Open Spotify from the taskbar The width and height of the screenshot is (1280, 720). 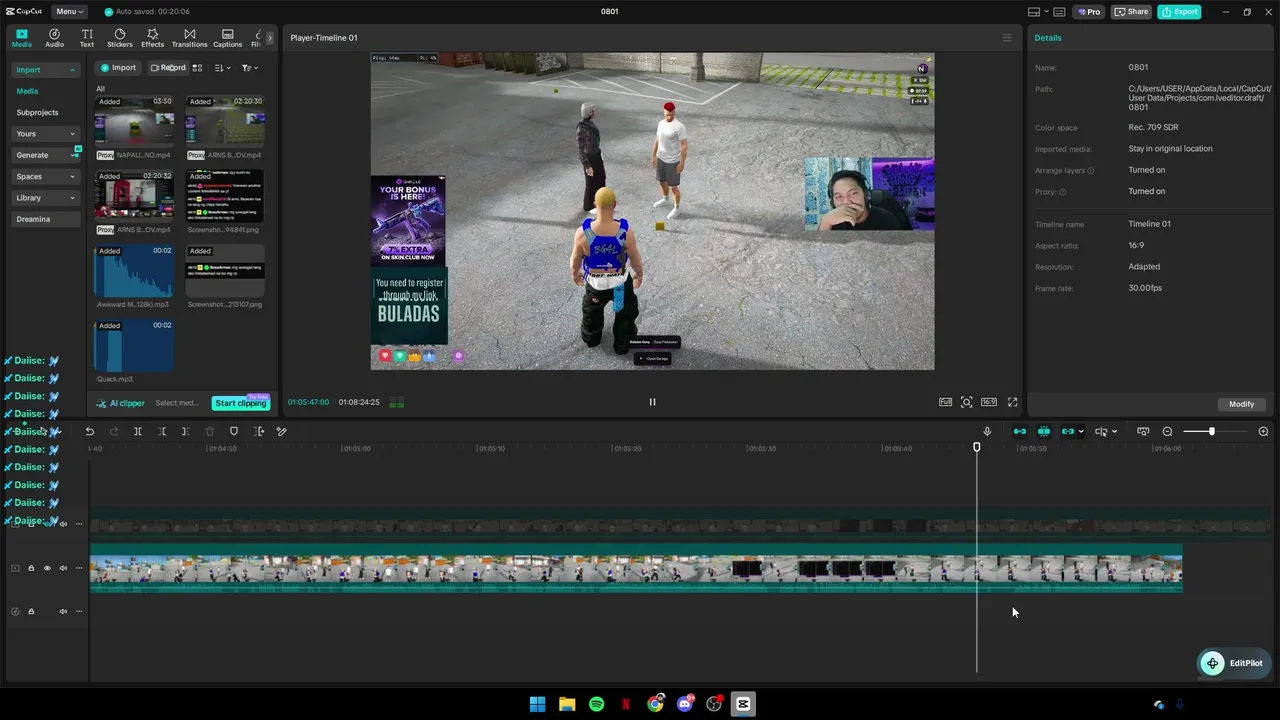pyautogui.click(x=596, y=704)
